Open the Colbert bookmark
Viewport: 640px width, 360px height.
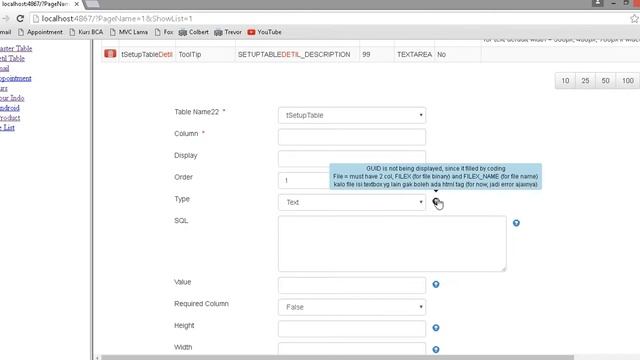click(194, 32)
